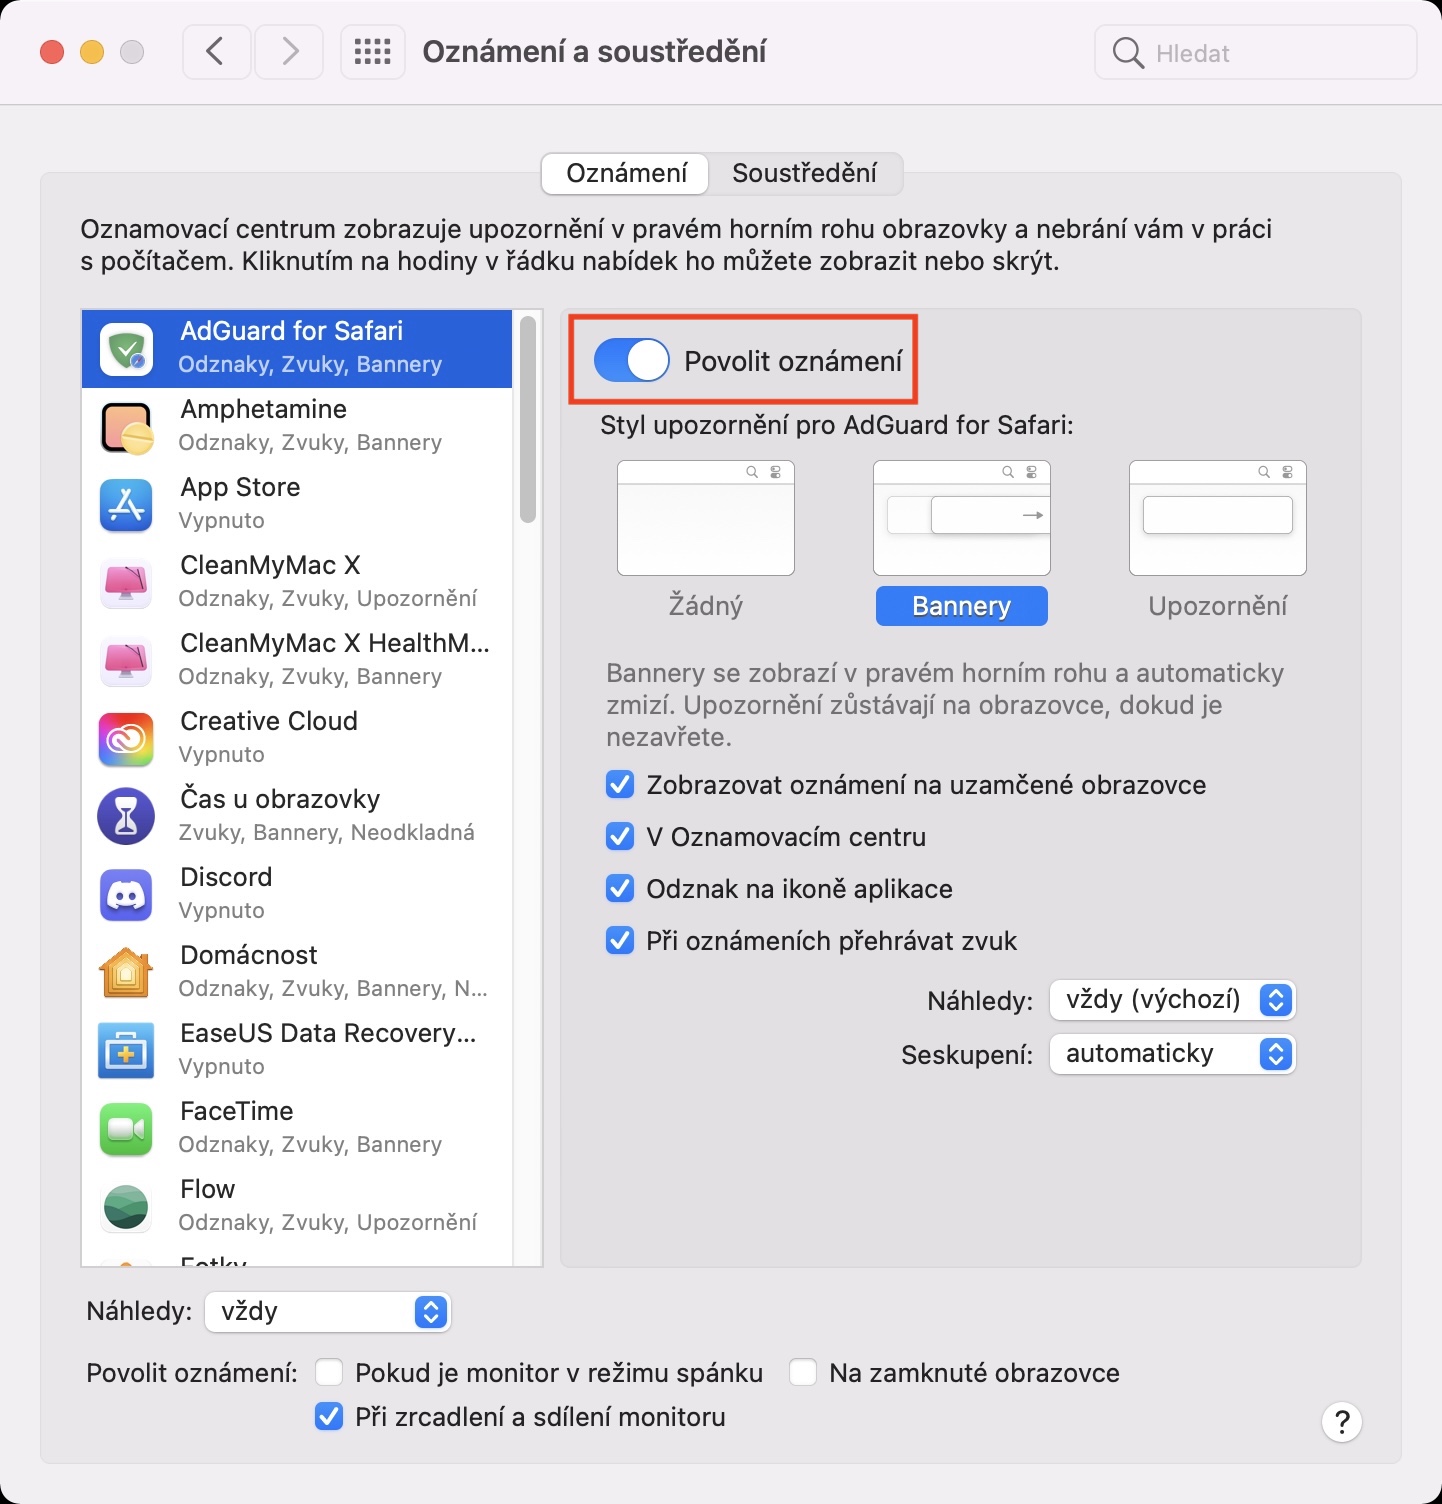Open the Seskupení 'automaticky' dropdown
Viewport: 1442px width, 1504px height.
1172,1054
